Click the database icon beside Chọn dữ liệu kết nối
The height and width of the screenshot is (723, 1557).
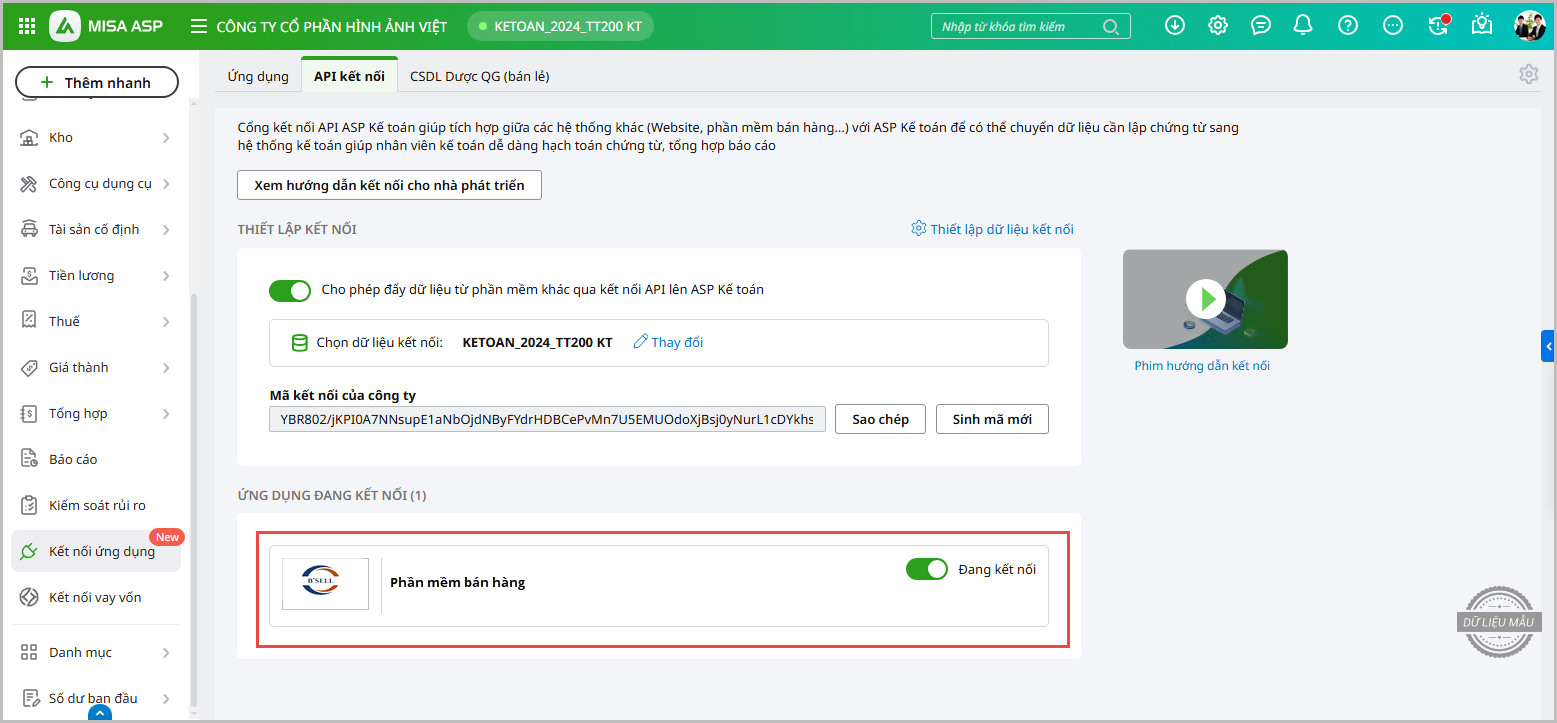pos(299,343)
